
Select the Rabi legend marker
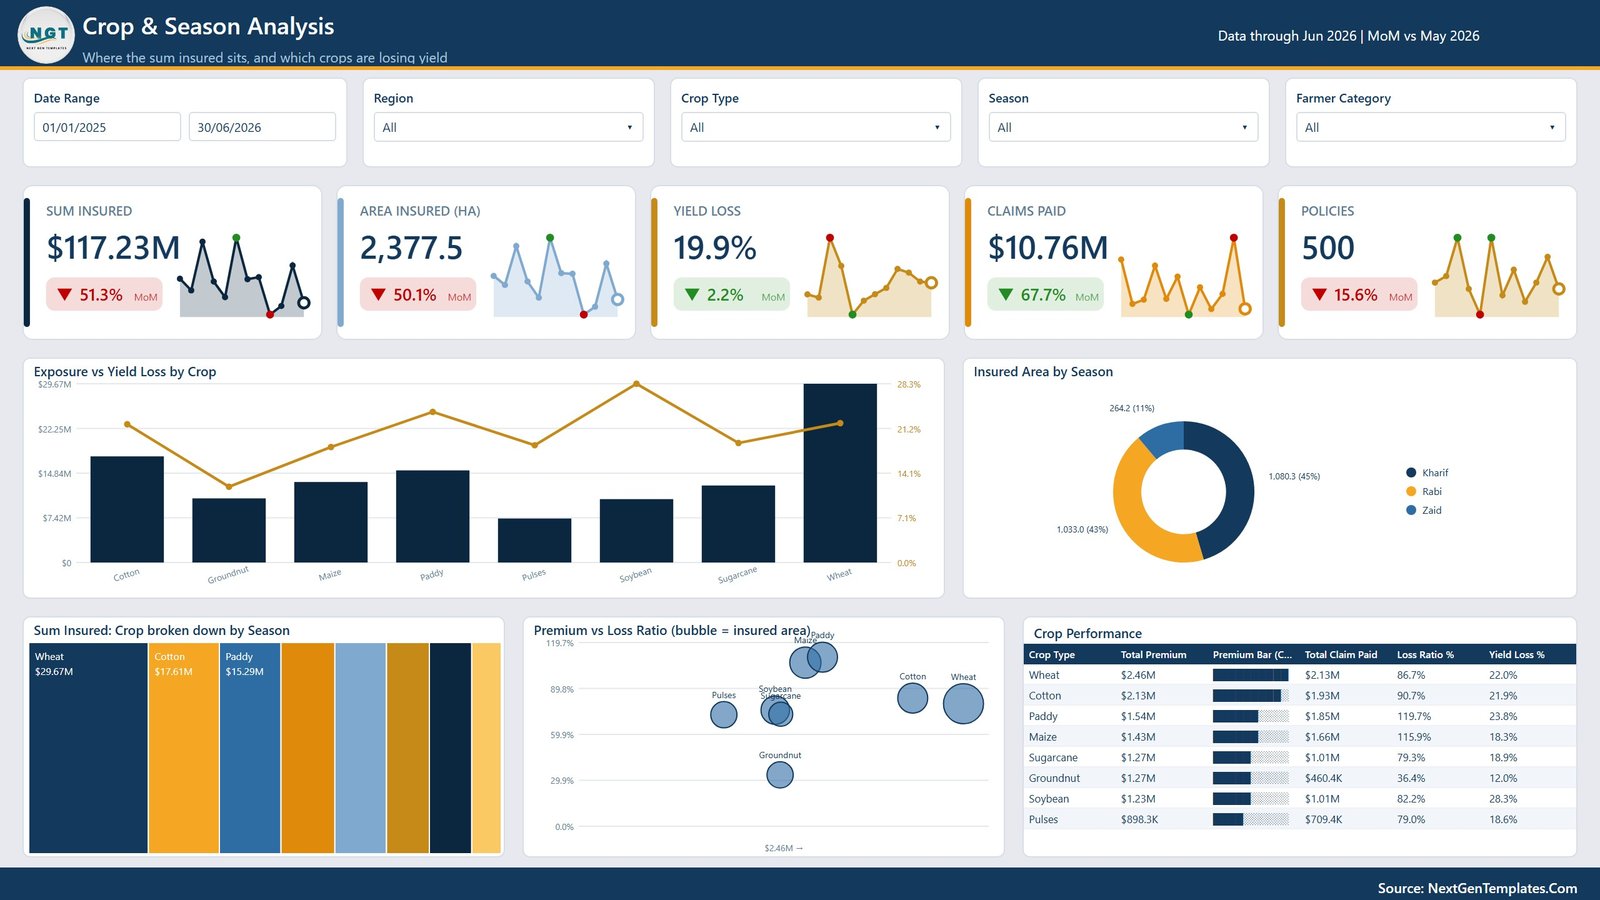click(x=1411, y=491)
